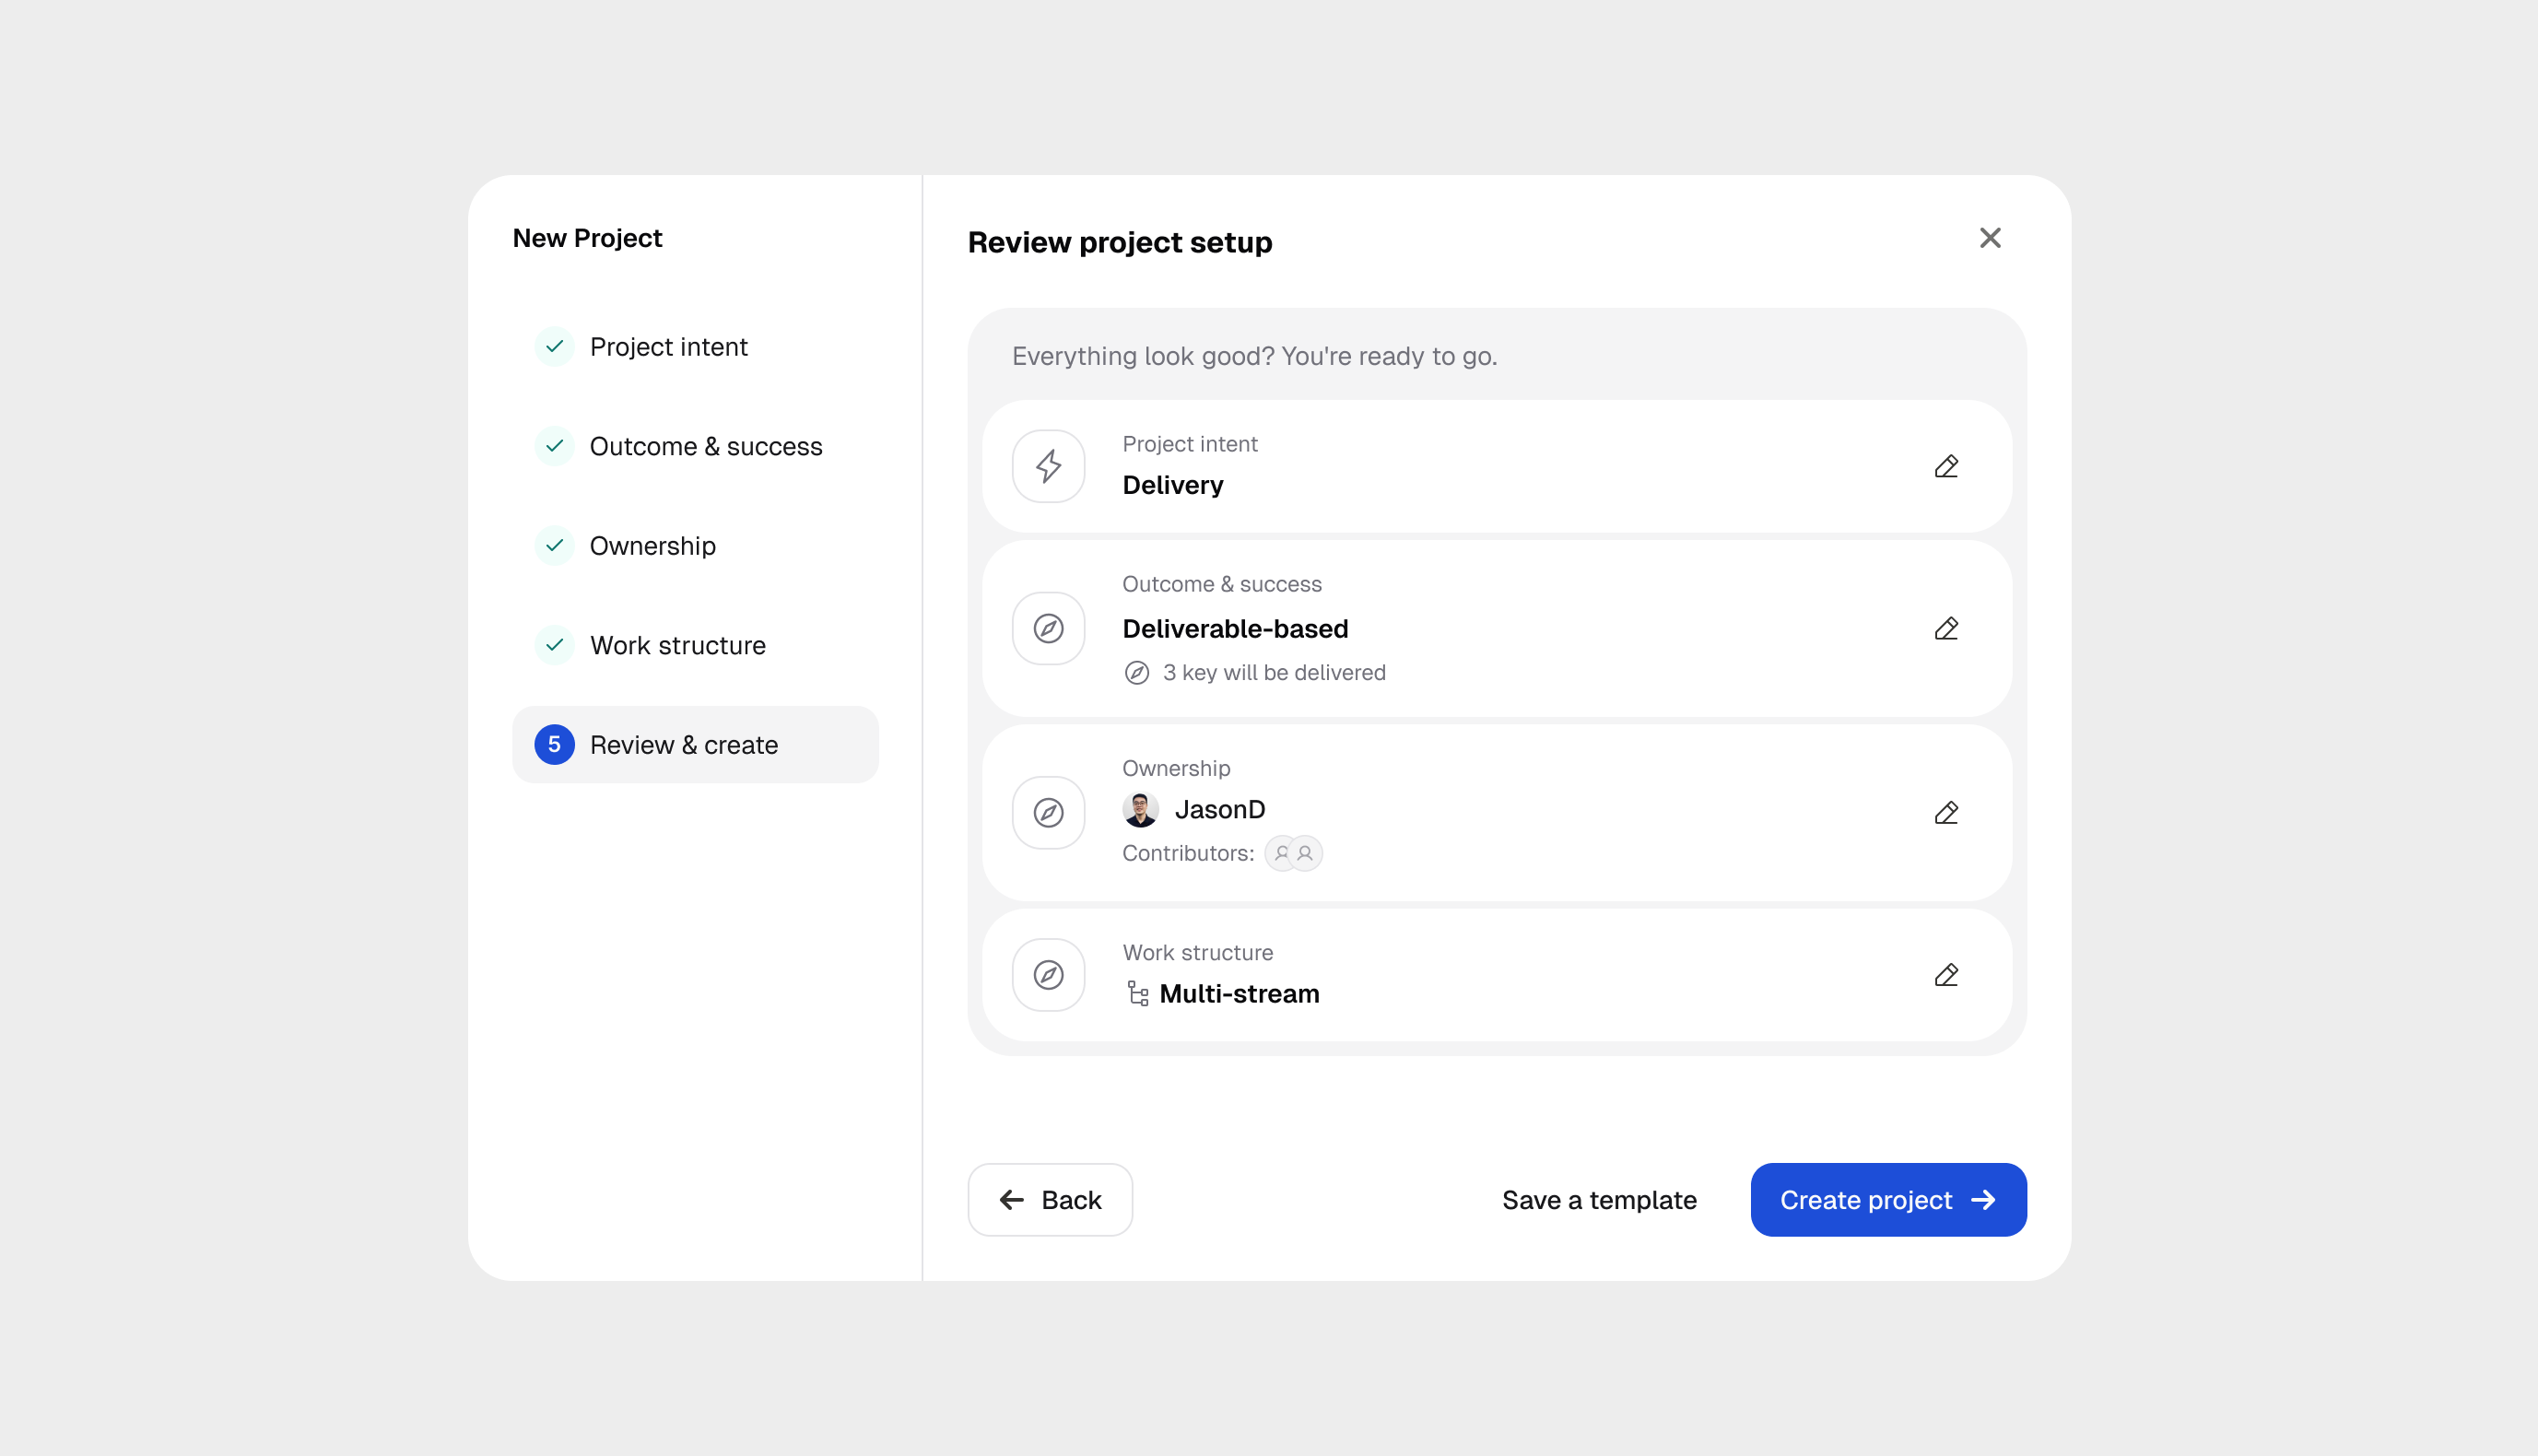Click the 'New Project' sidebar title

(587, 238)
